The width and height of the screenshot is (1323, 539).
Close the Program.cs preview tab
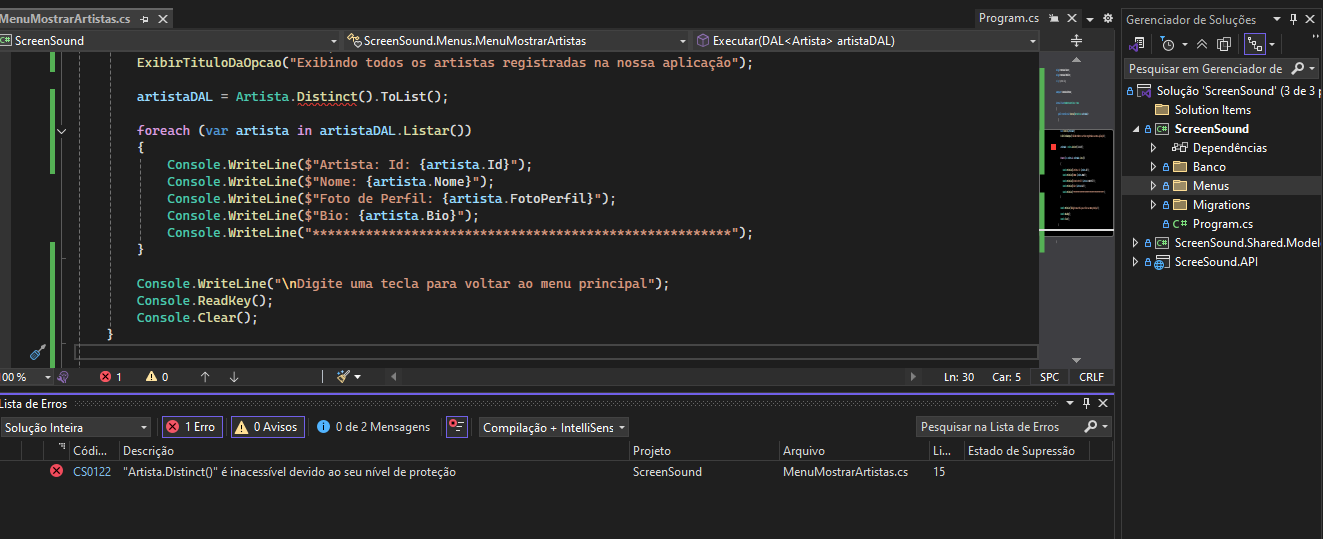tap(1071, 19)
